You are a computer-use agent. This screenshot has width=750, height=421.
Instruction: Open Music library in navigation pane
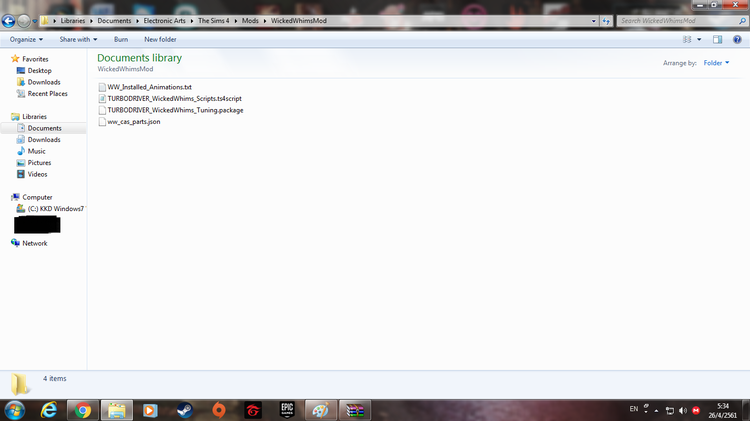(32, 151)
